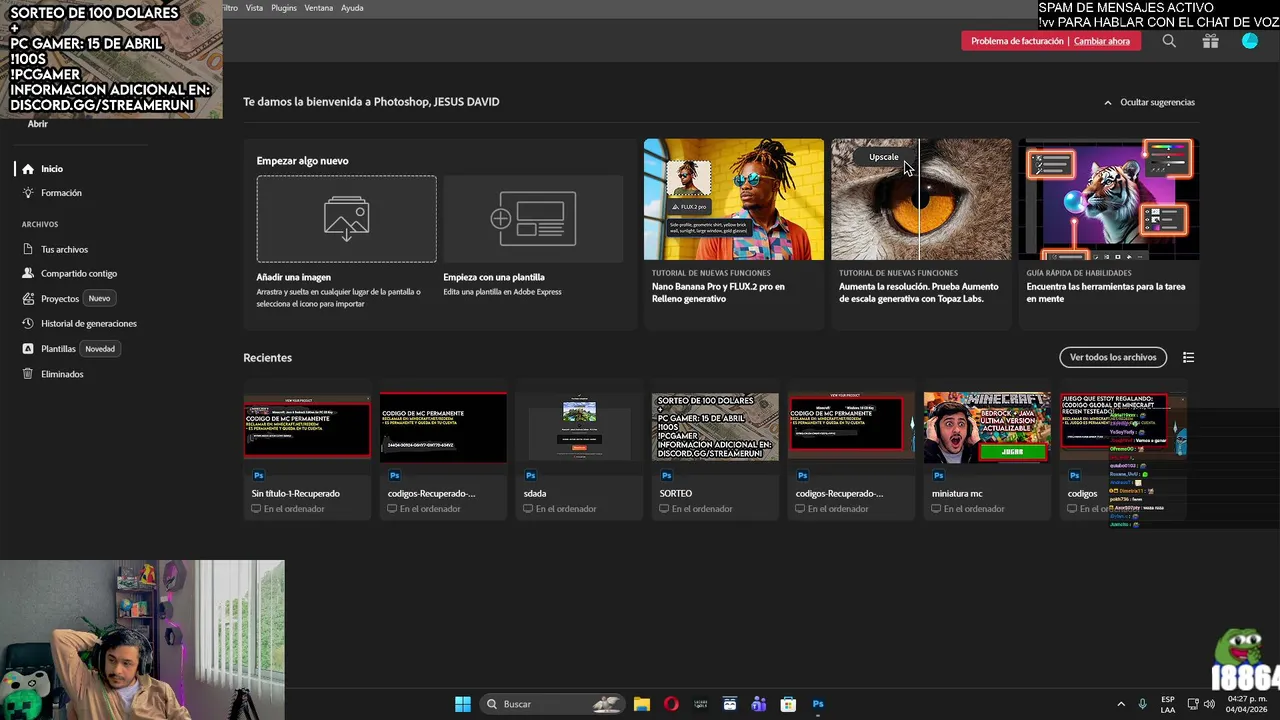
Task: Open the Plugins menu
Action: tap(284, 7)
